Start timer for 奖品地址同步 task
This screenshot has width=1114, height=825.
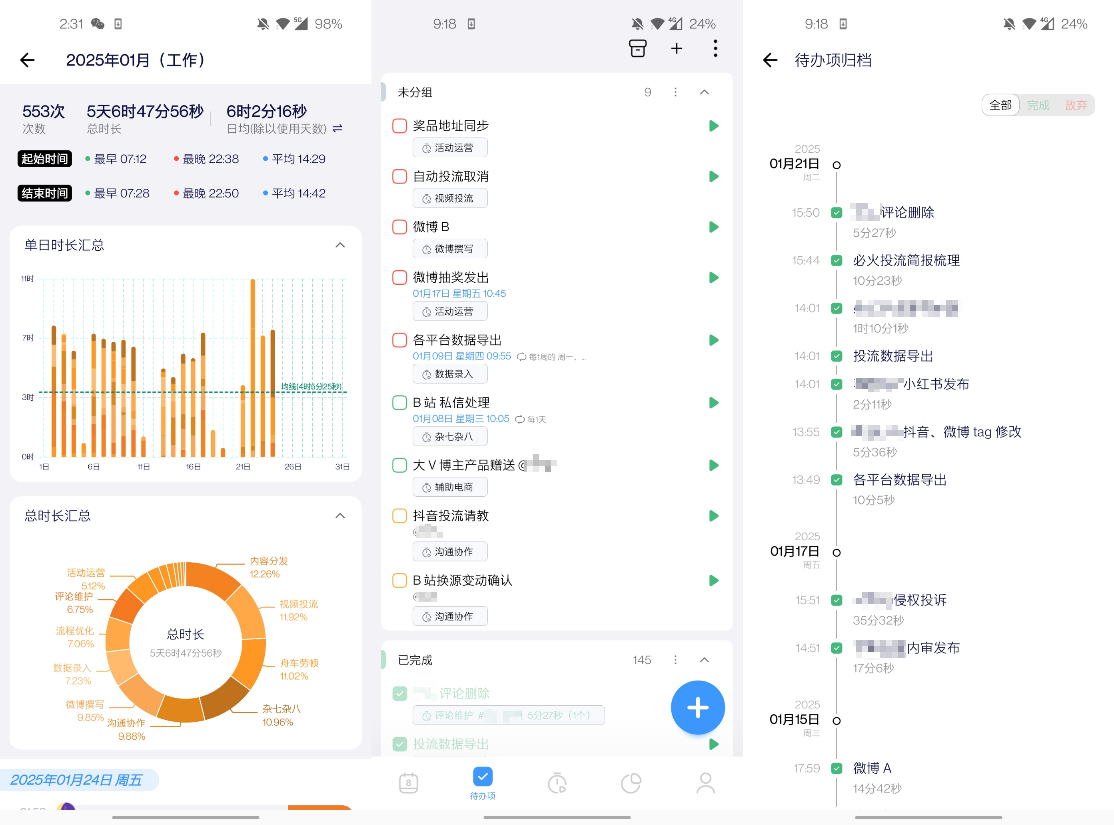point(713,126)
